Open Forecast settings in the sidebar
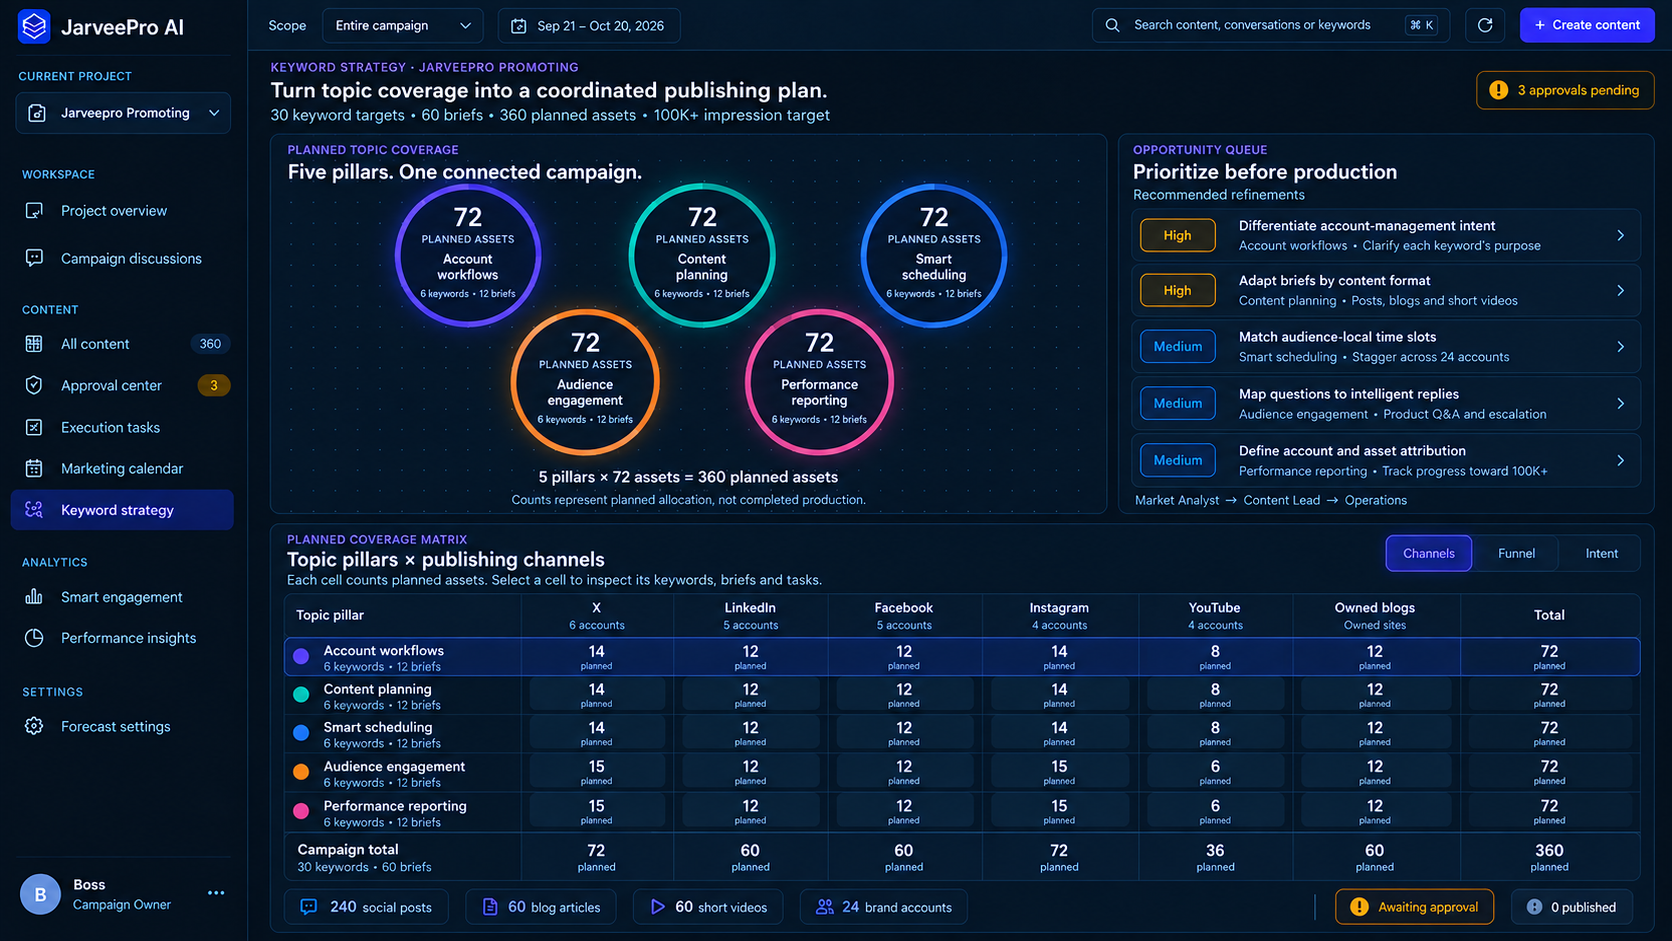1672x941 pixels. click(122, 726)
